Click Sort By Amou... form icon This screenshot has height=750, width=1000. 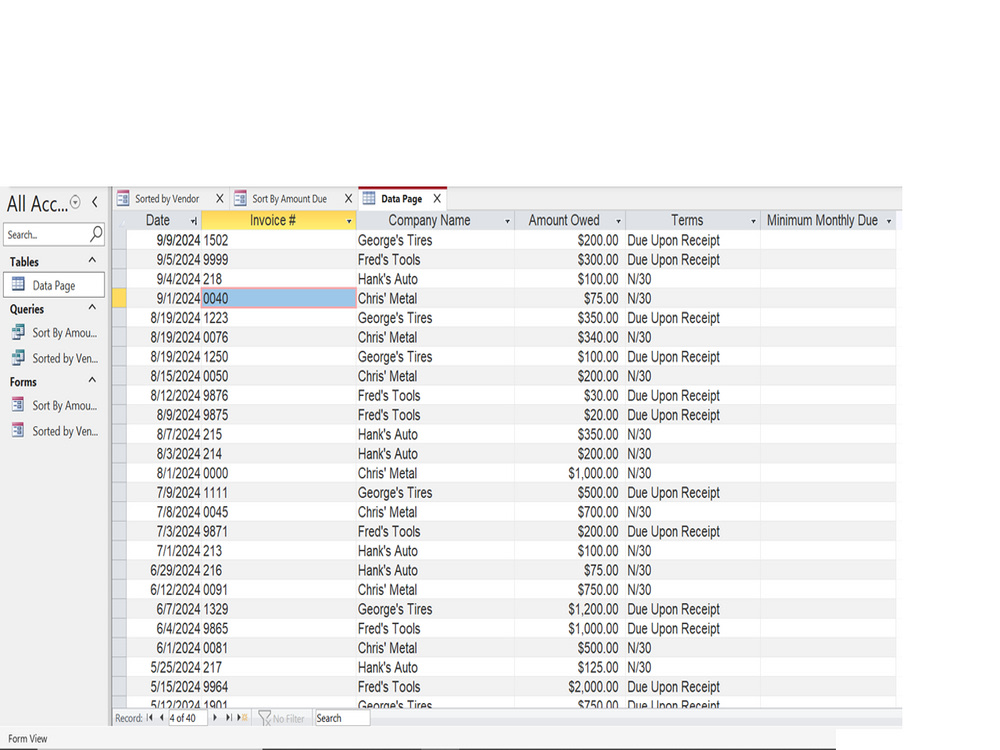click(18, 405)
